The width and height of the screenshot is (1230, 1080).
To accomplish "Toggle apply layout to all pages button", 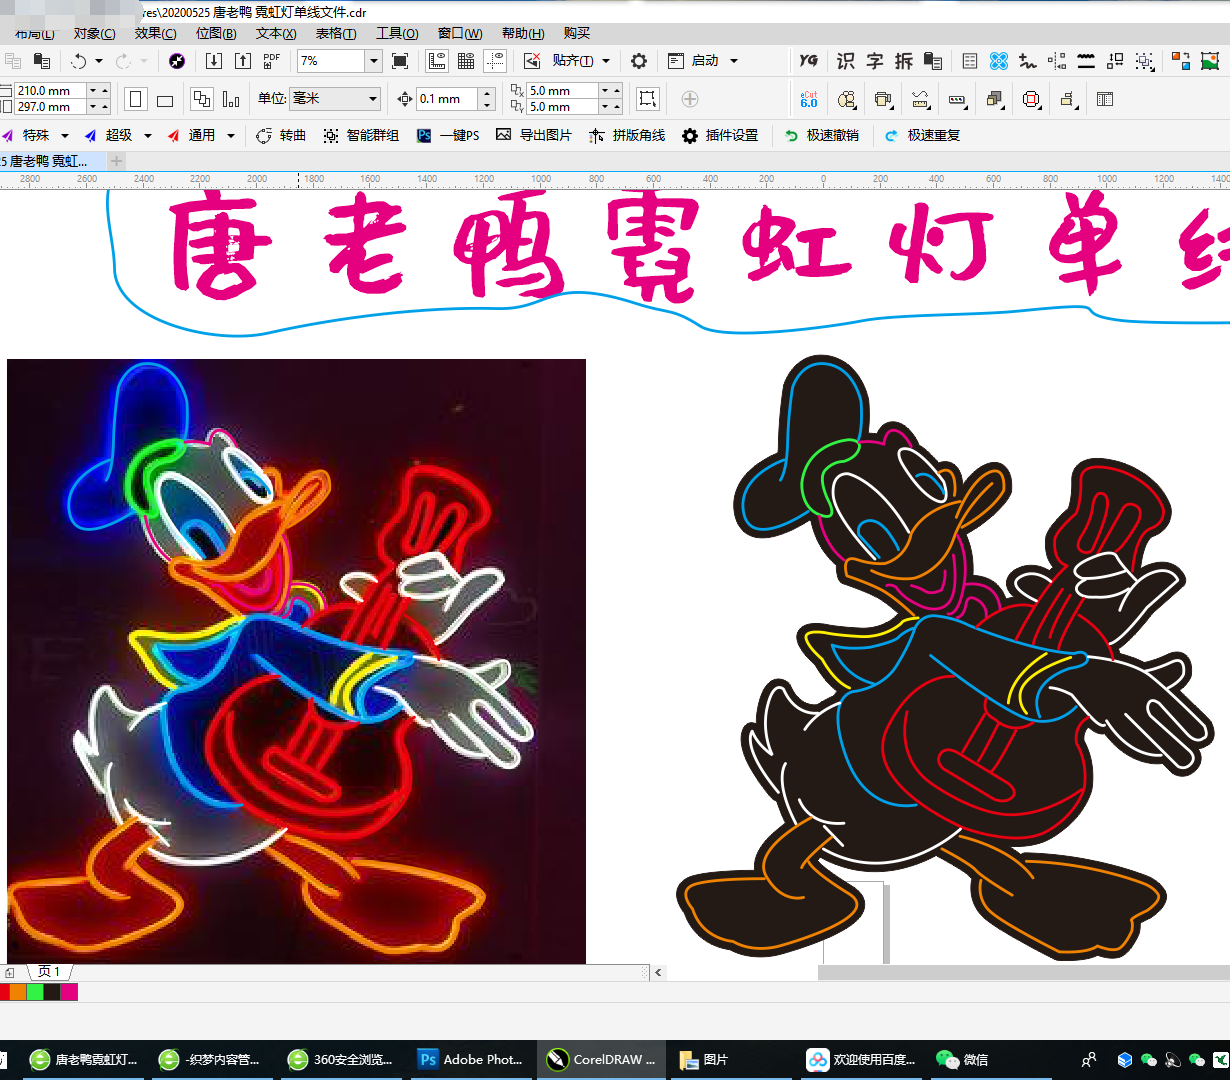I will tap(201, 99).
